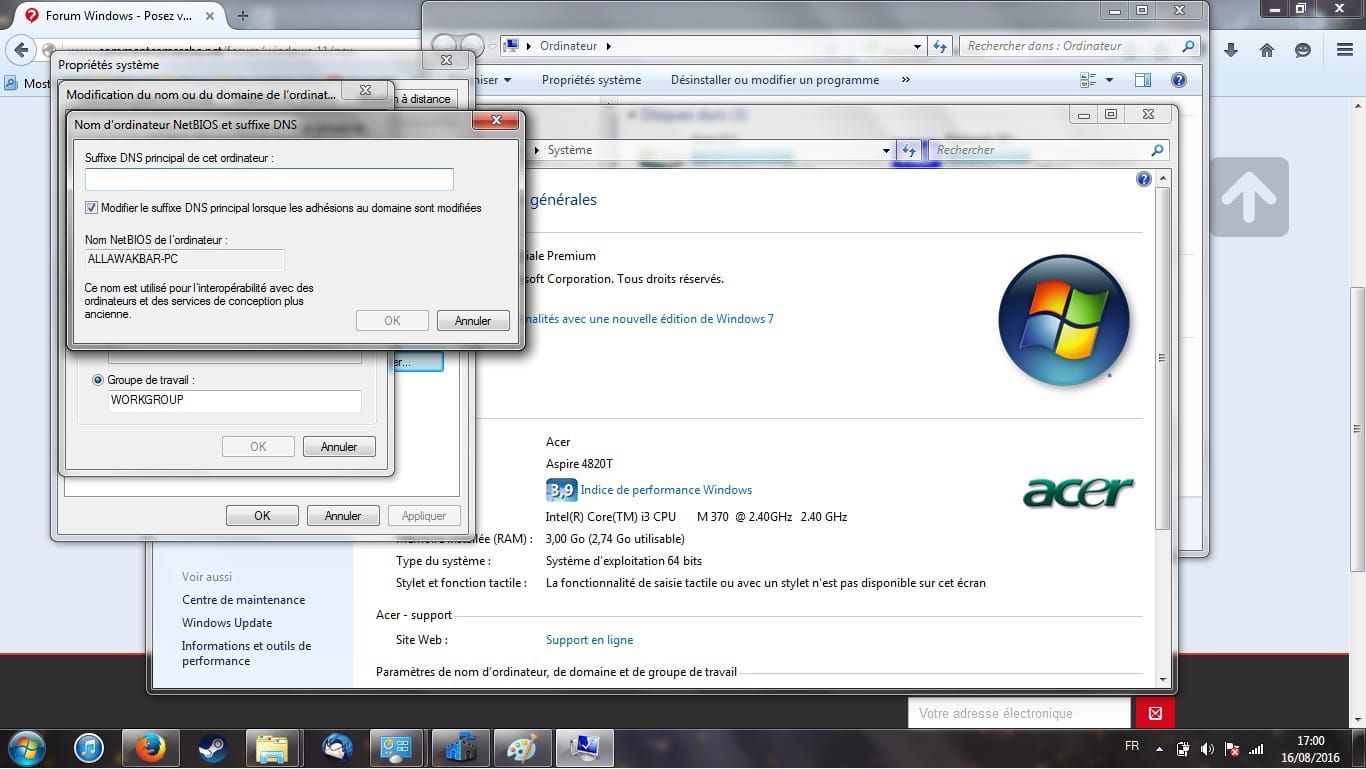Open the Firefox hamburger menu
Image resolution: width=1366 pixels, height=769 pixels.
(1344, 50)
